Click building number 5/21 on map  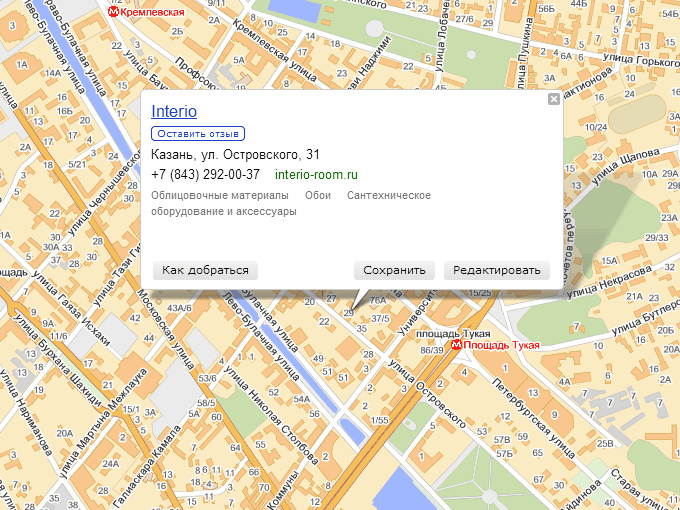pos(77,164)
